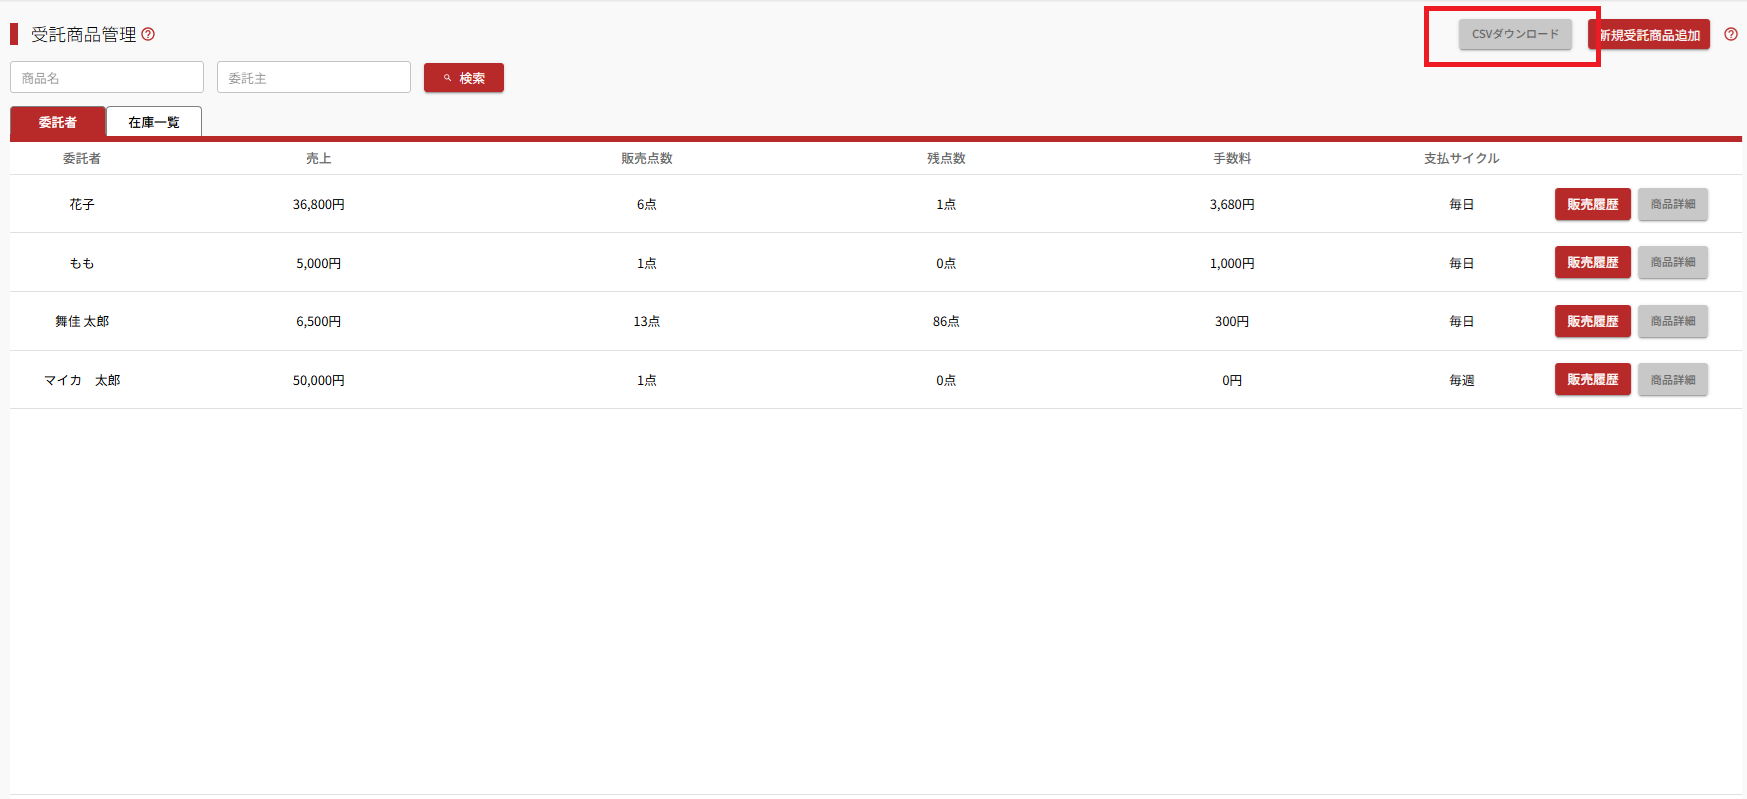View 商品詳細 for マイカ 太郎
Image resolution: width=1747 pixels, height=799 pixels.
pyautogui.click(x=1672, y=380)
